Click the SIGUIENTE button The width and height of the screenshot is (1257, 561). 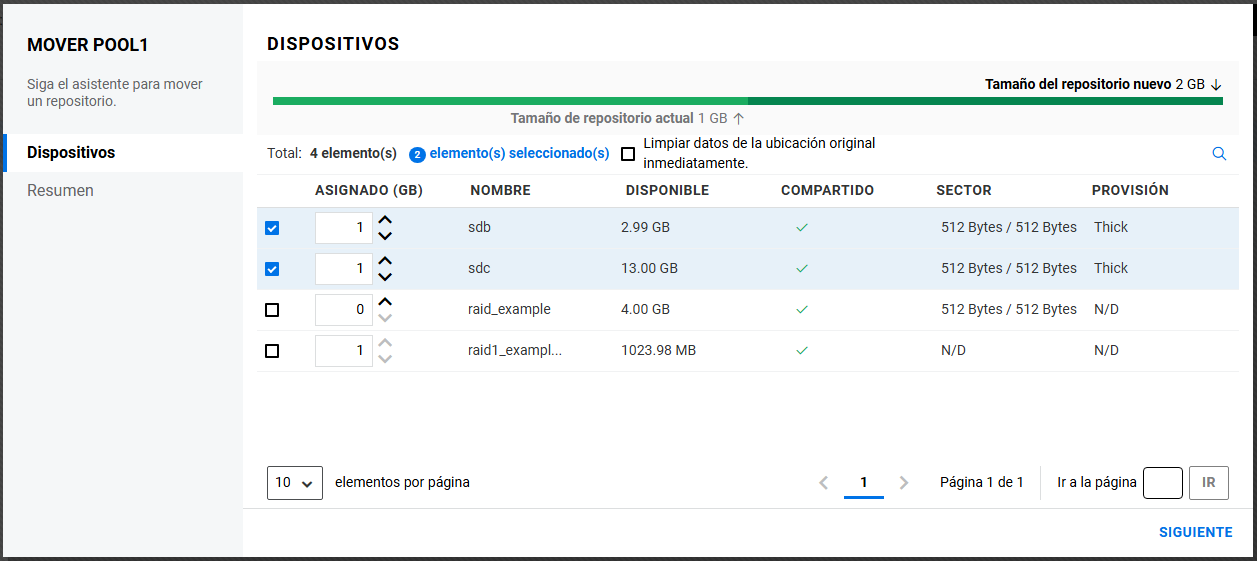pos(1195,533)
